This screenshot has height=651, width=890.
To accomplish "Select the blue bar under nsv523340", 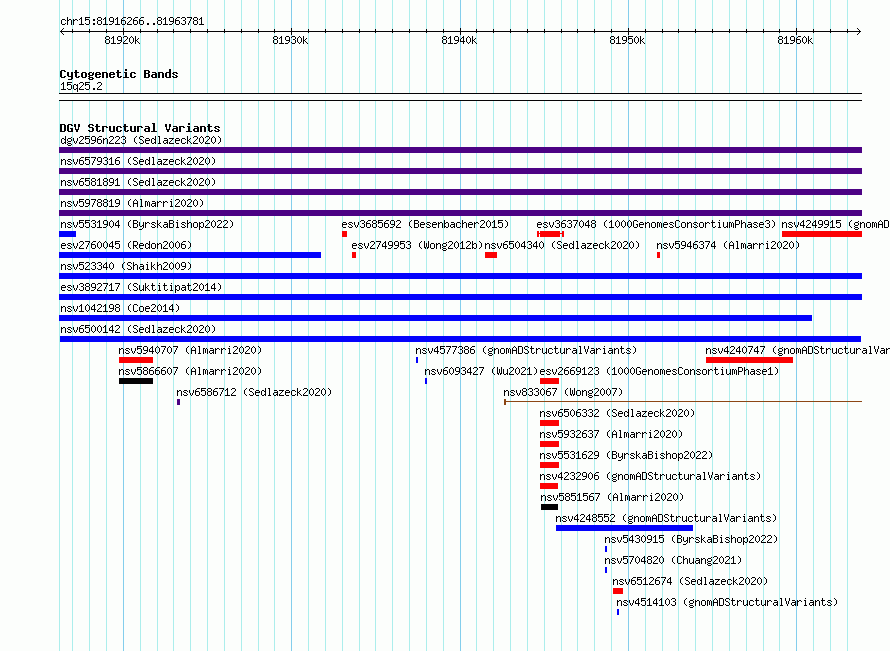I will point(460,276).
